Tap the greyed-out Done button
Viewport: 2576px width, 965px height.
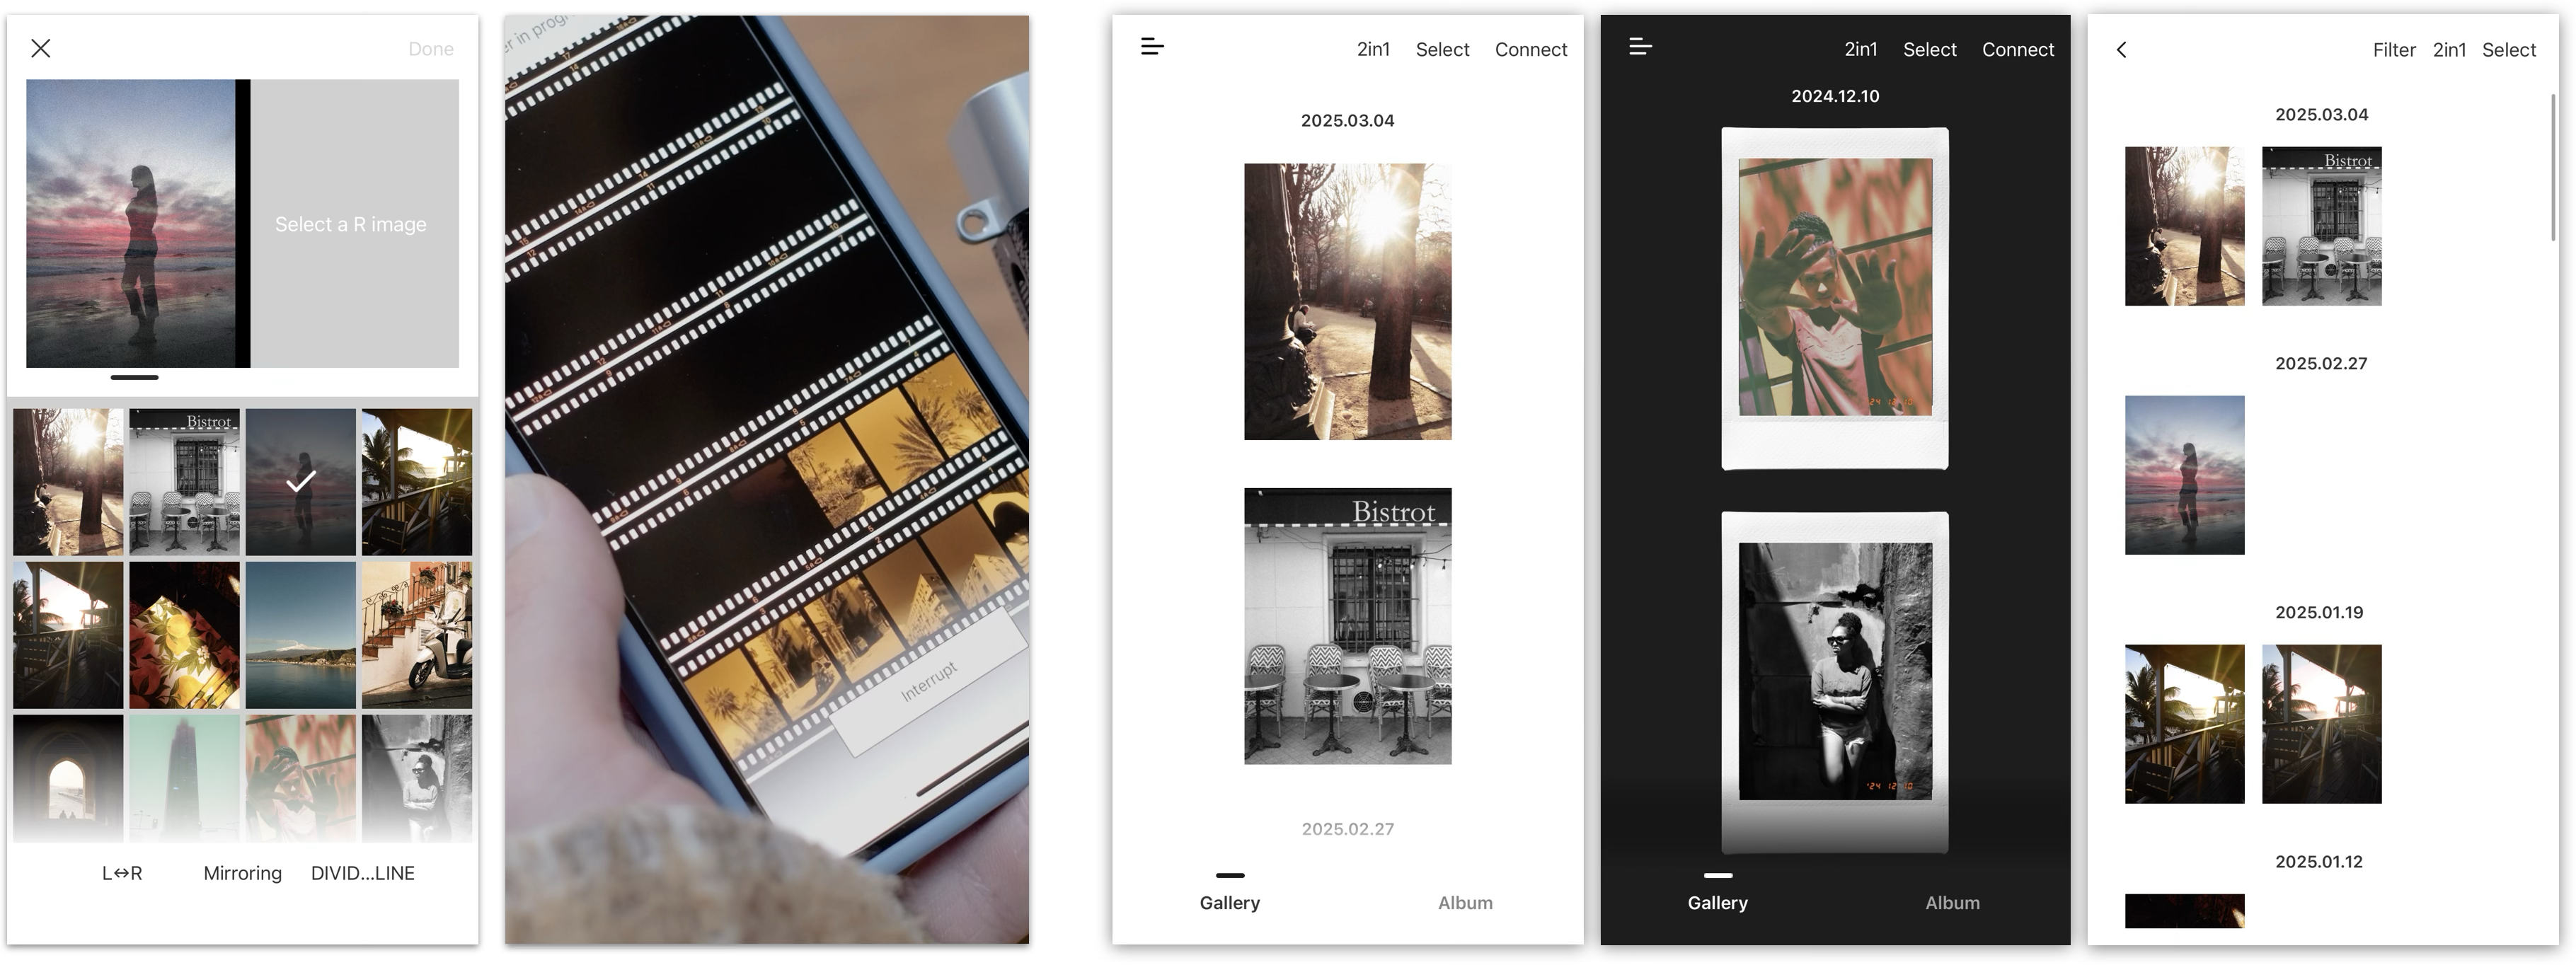(x=431, y=49)
